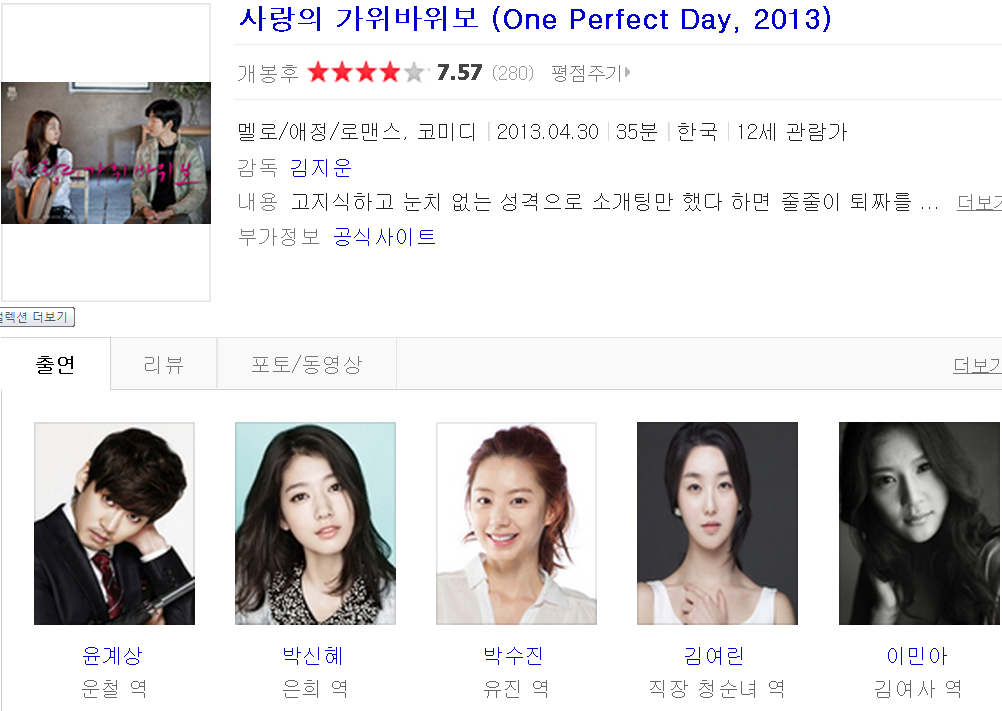Image resolution: width=1002 pixels, height=711 pixels.
Task: Open 컬렉션 더보기 button below poster
Action: (36, 317)
